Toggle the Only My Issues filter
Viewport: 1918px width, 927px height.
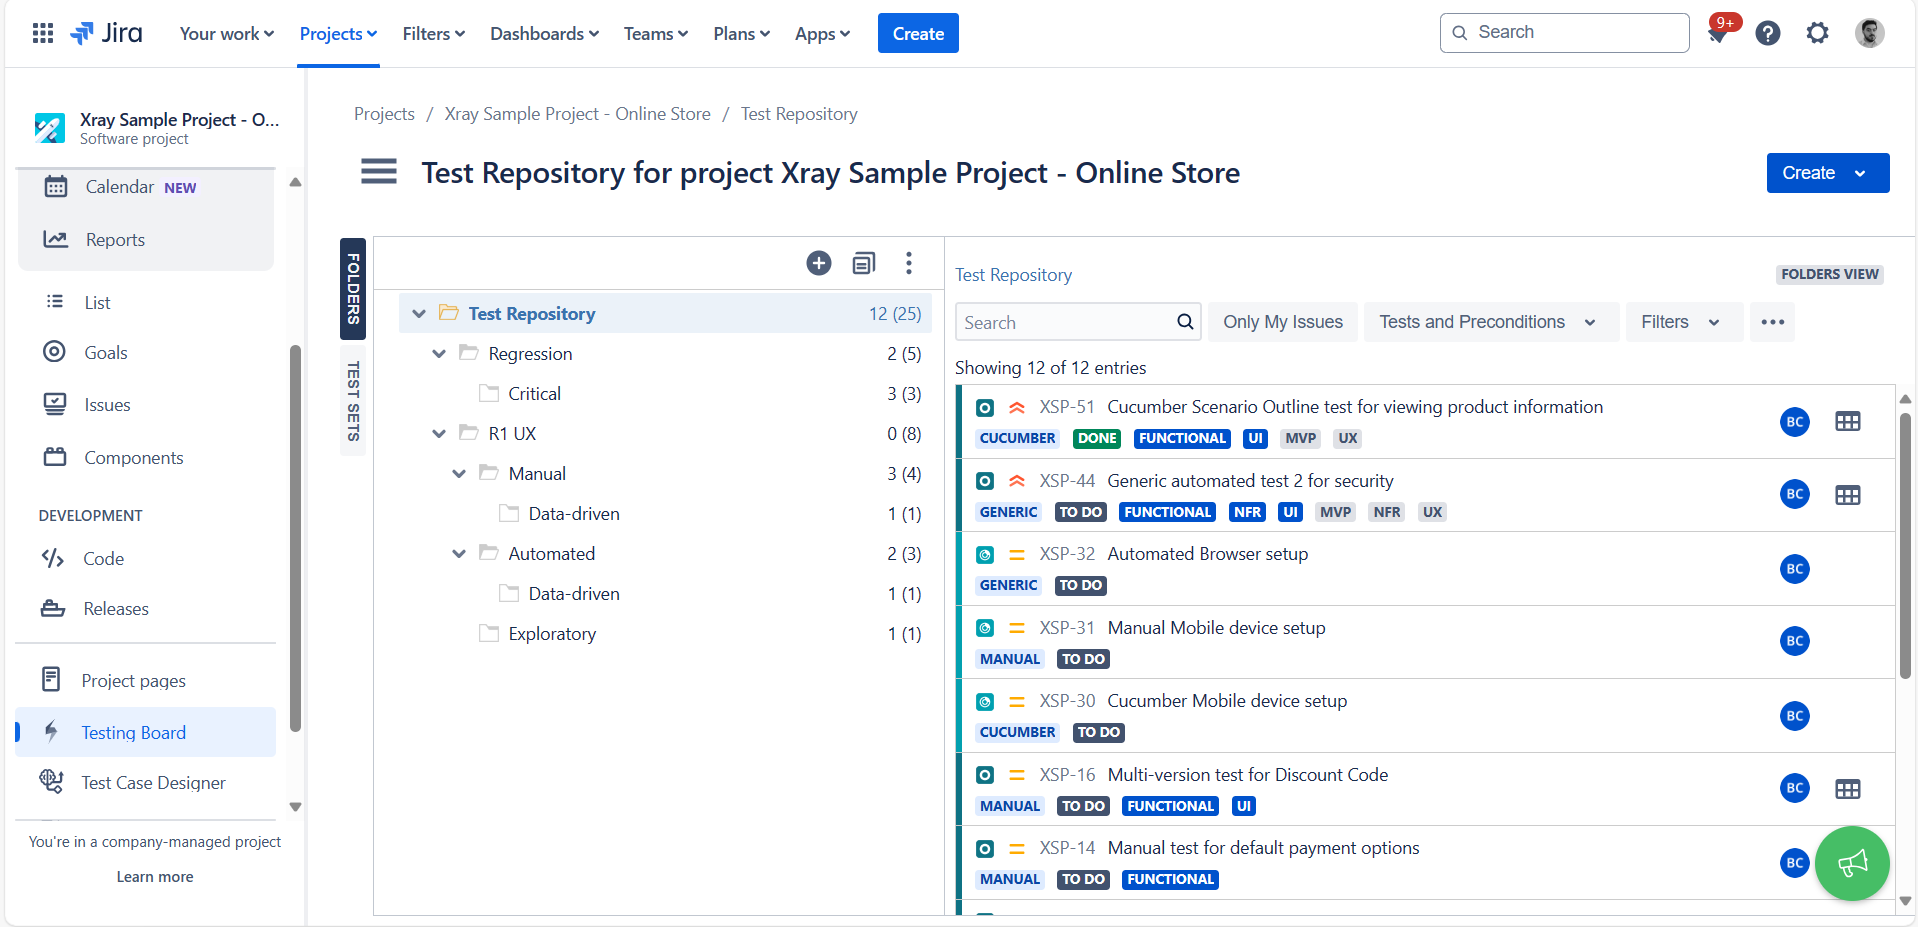[1283, 322]
